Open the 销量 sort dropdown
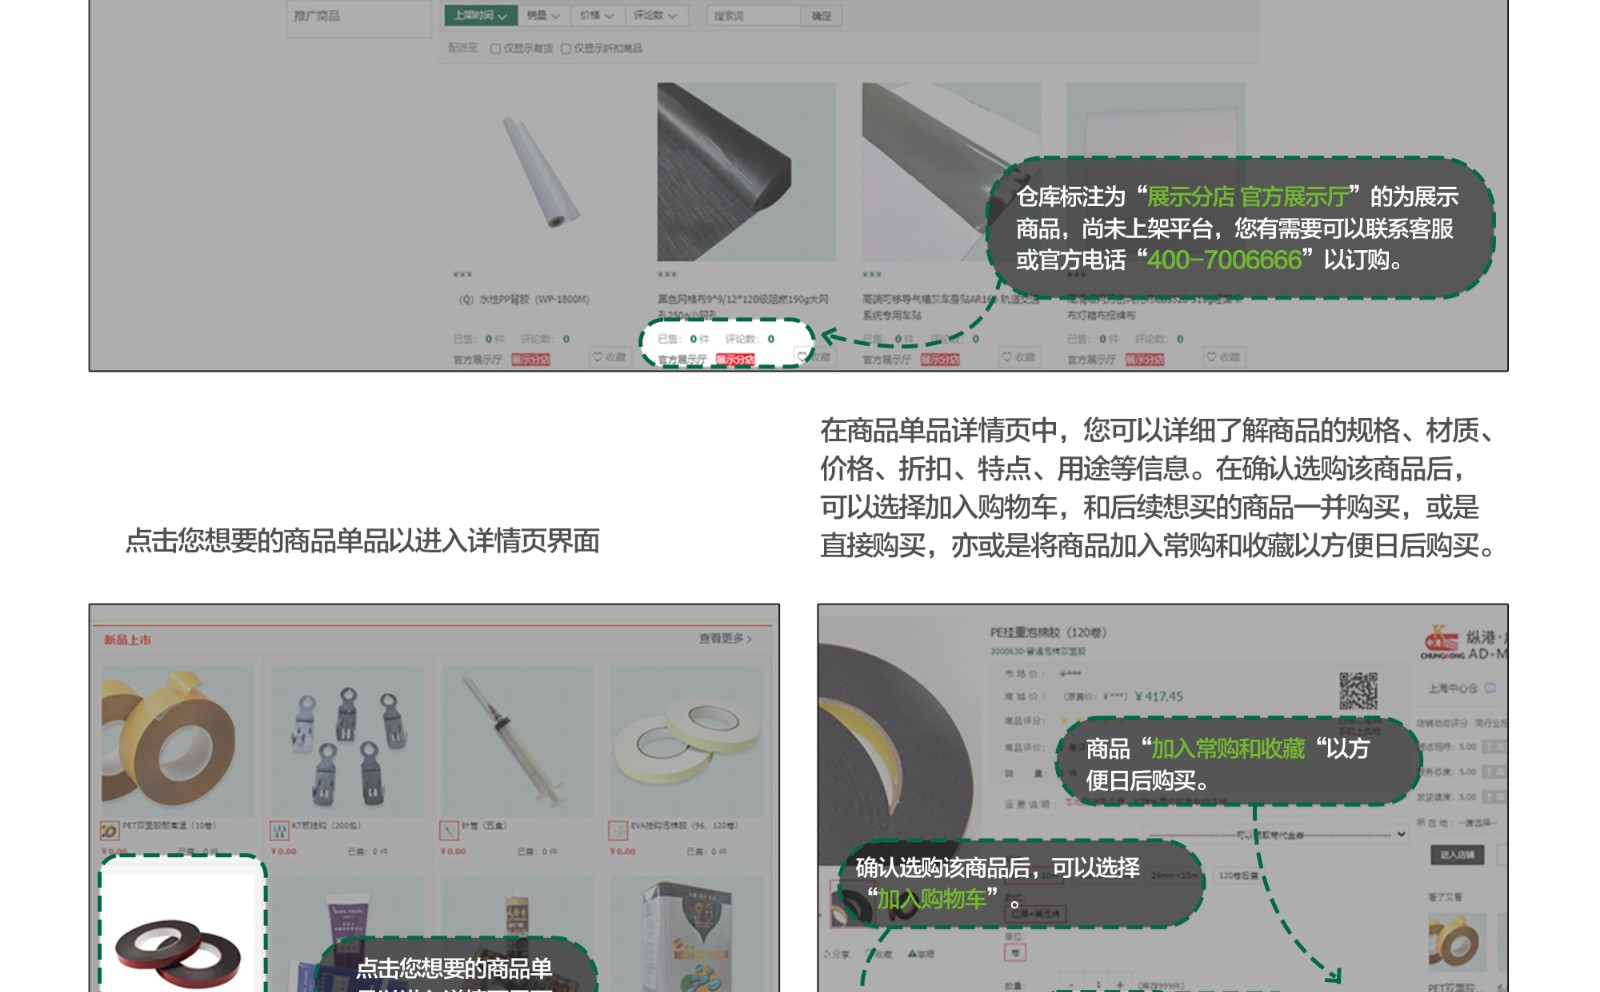 544,15
